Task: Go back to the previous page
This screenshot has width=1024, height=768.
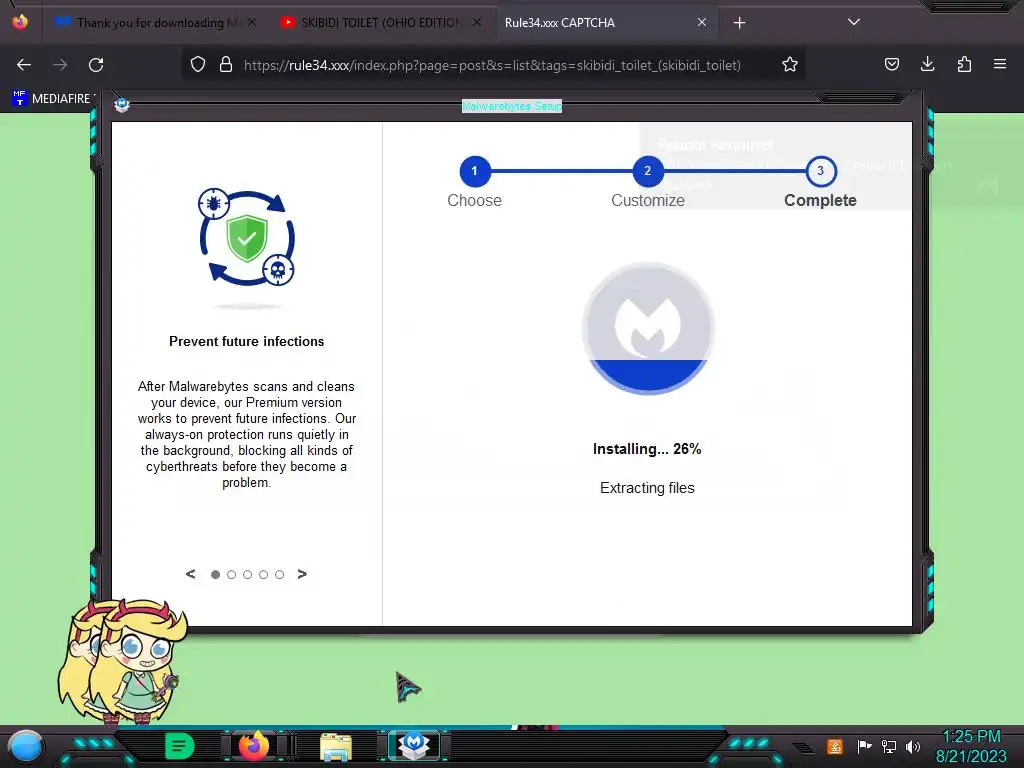Action: [24, 65]
